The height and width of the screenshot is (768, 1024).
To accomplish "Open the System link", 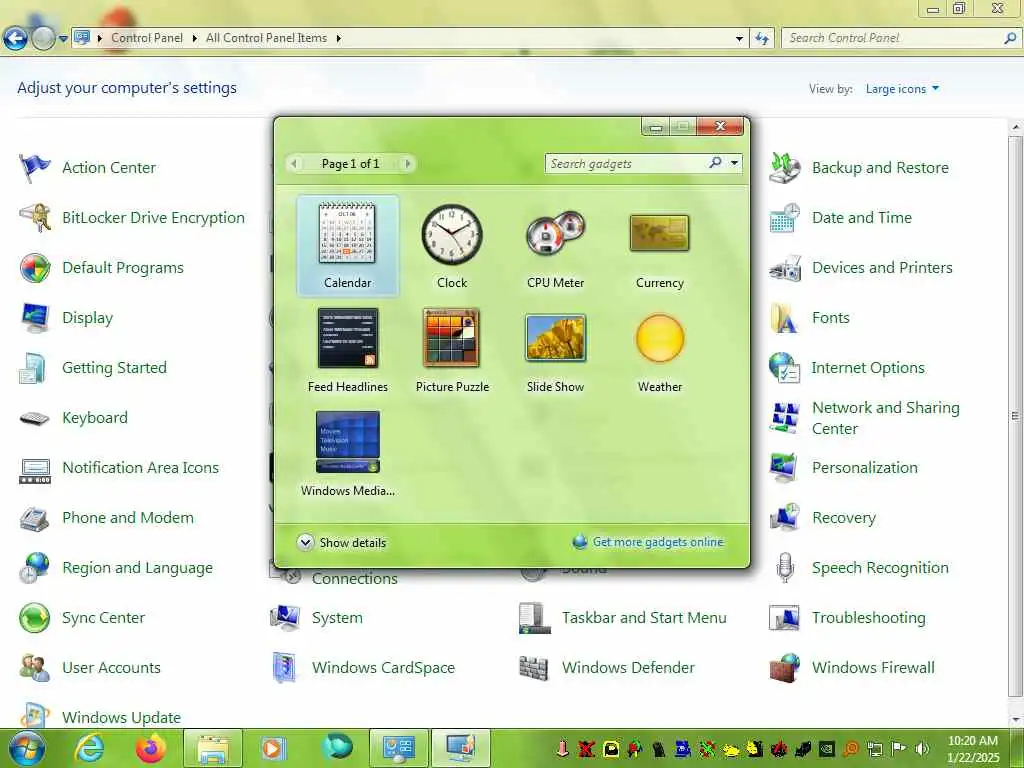I will (337, 618).
